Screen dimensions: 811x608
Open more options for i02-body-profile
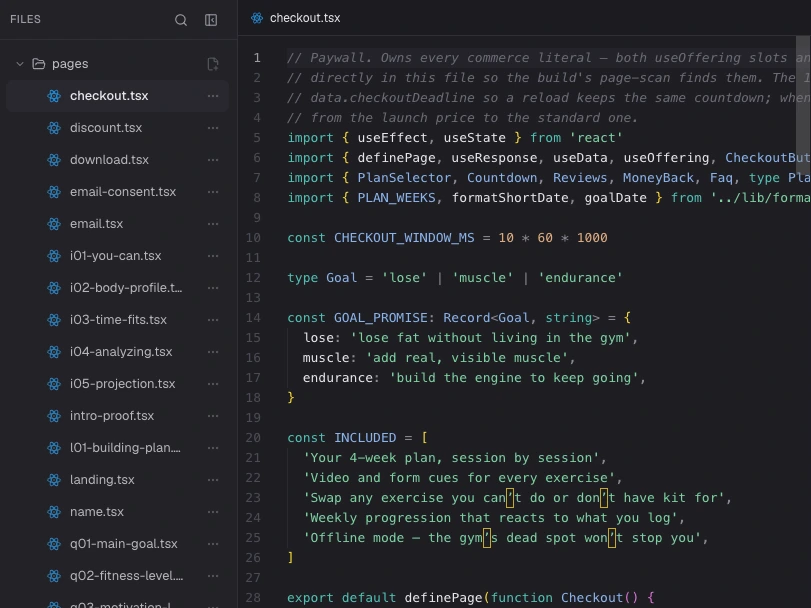click(213, 288)
